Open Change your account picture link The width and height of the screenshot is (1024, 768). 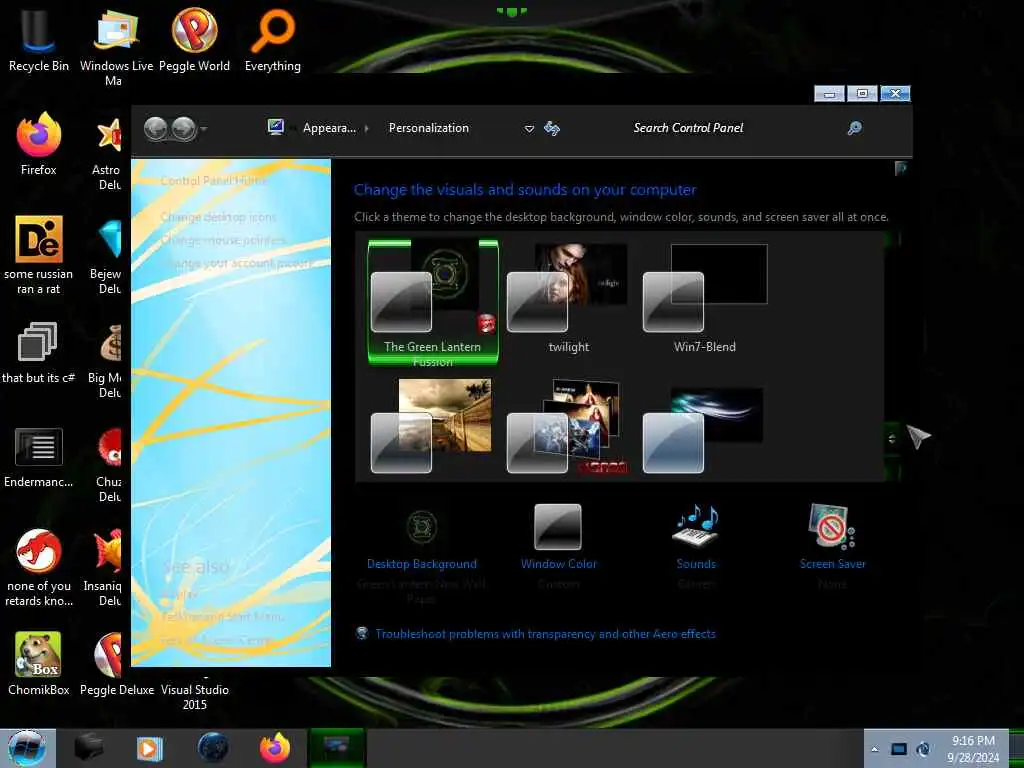236,263
